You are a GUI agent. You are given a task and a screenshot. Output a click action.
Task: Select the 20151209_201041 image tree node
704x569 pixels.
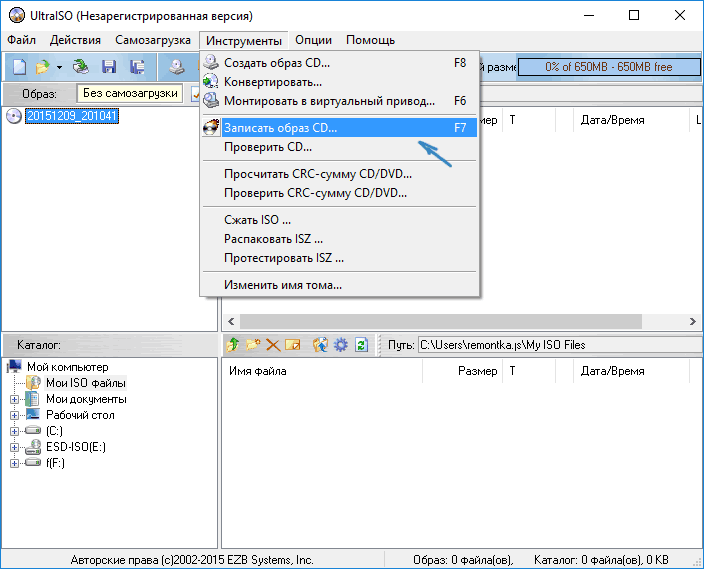coord(72,116)
